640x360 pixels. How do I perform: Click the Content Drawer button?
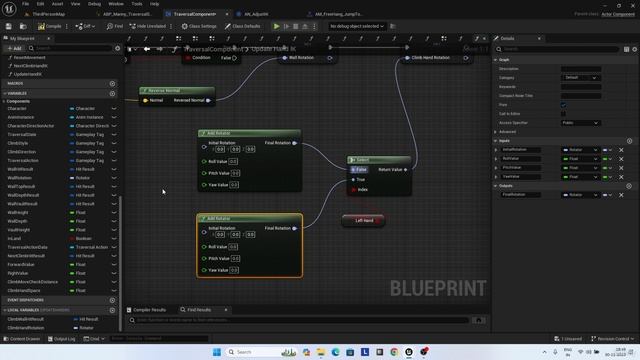click(22, 339)
